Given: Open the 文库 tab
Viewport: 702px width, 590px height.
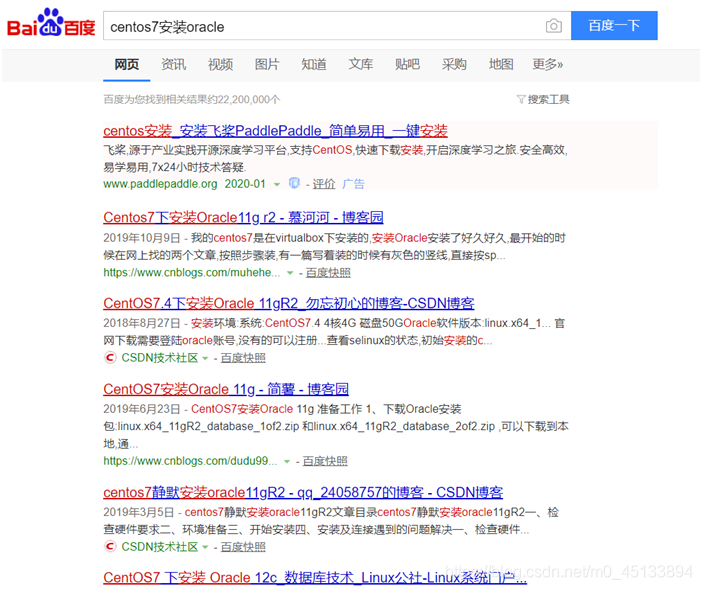Looking at the screenshot, I should [x=360, y=64].
